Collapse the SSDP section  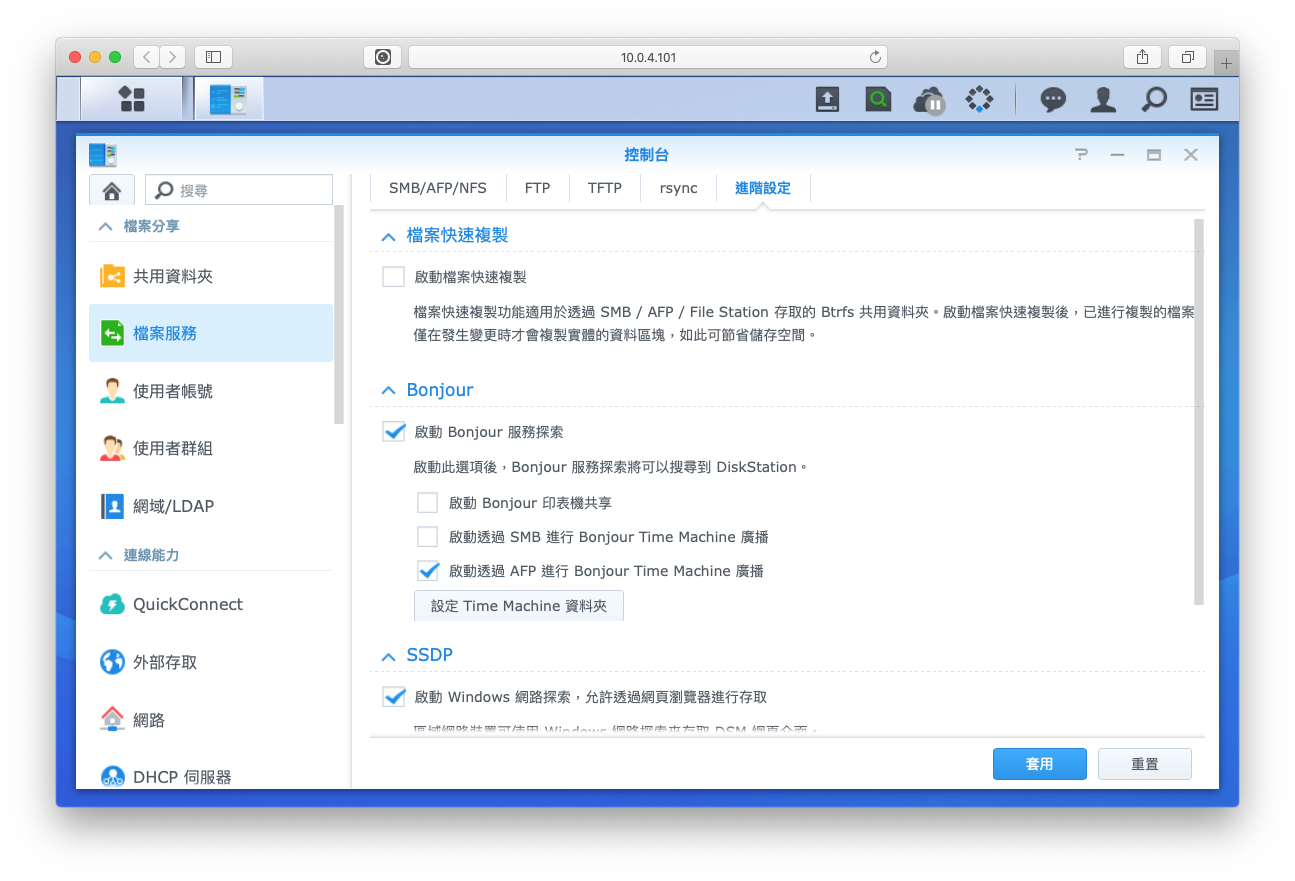click(388, 656)
